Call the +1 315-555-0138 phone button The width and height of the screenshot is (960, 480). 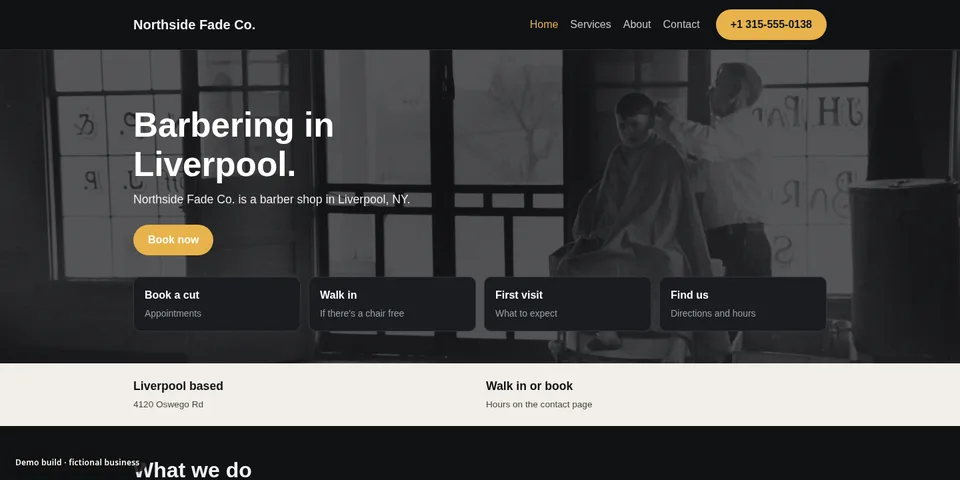pos(771,24)
